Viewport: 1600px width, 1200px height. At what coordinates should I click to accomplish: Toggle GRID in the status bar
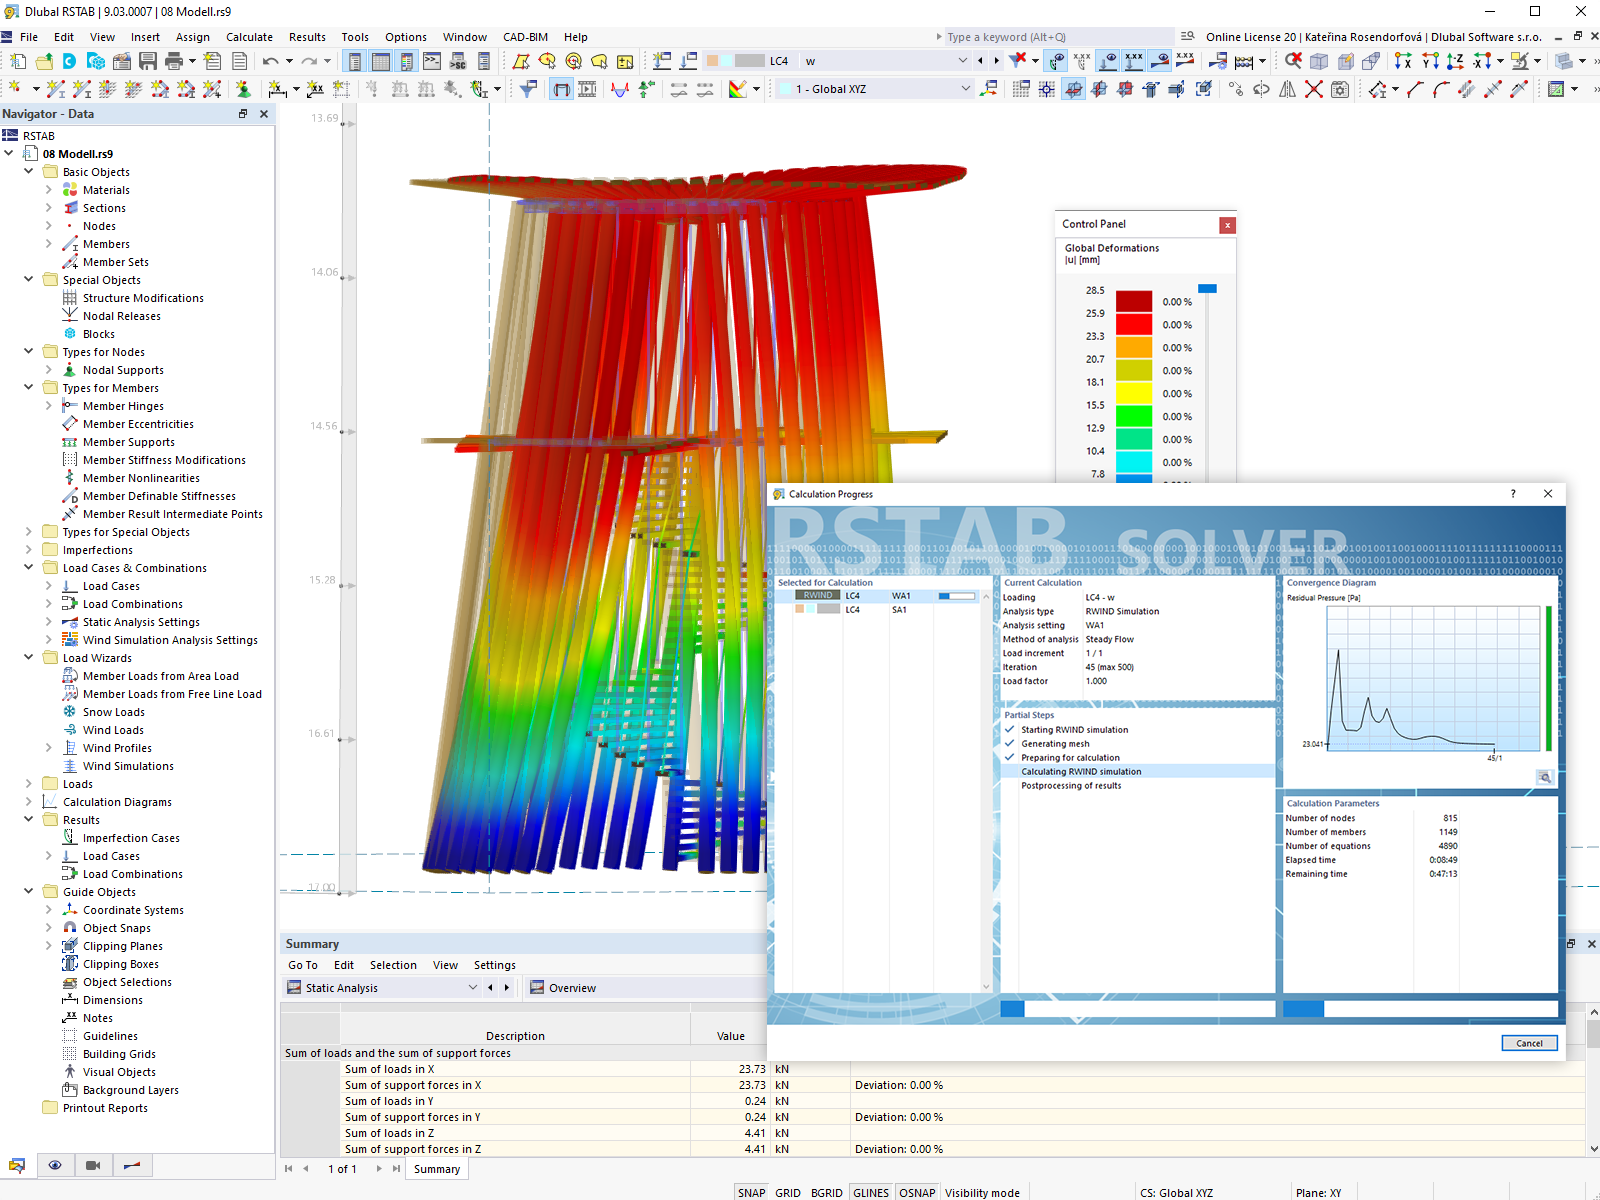788,1192
